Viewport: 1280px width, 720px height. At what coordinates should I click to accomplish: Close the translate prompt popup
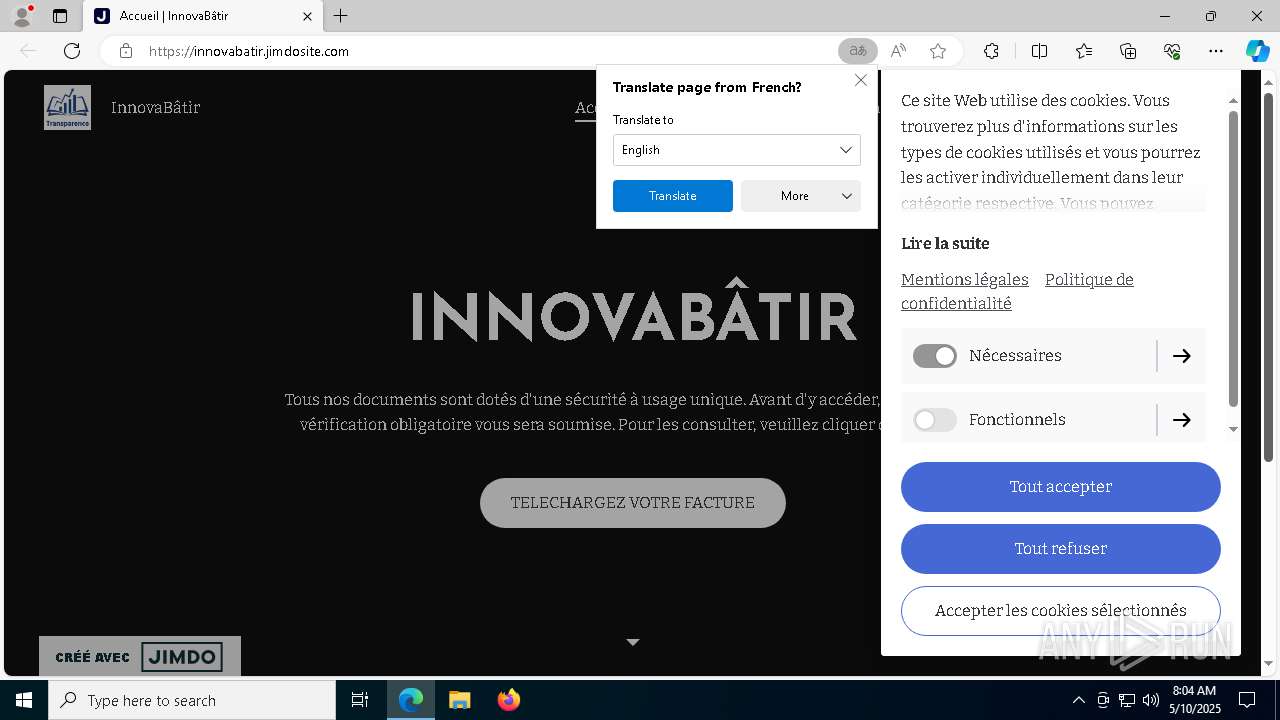tap(861, 80)
